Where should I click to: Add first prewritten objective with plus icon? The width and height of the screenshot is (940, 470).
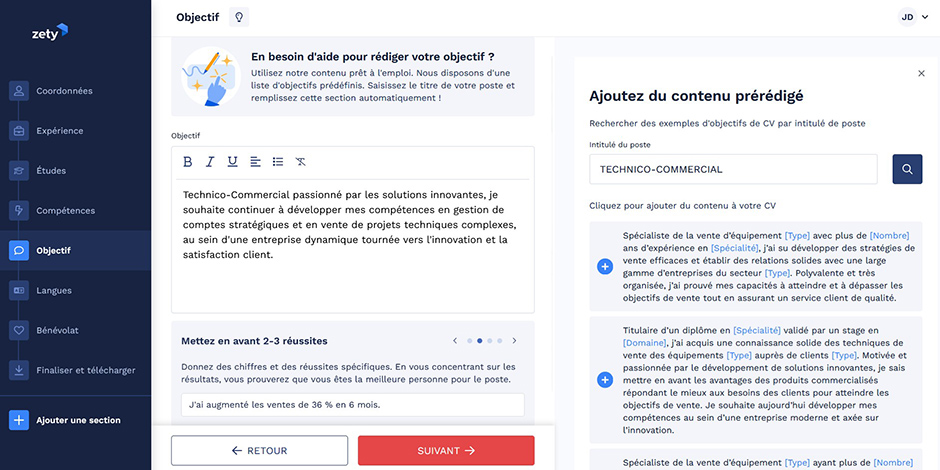pos(605,266)
